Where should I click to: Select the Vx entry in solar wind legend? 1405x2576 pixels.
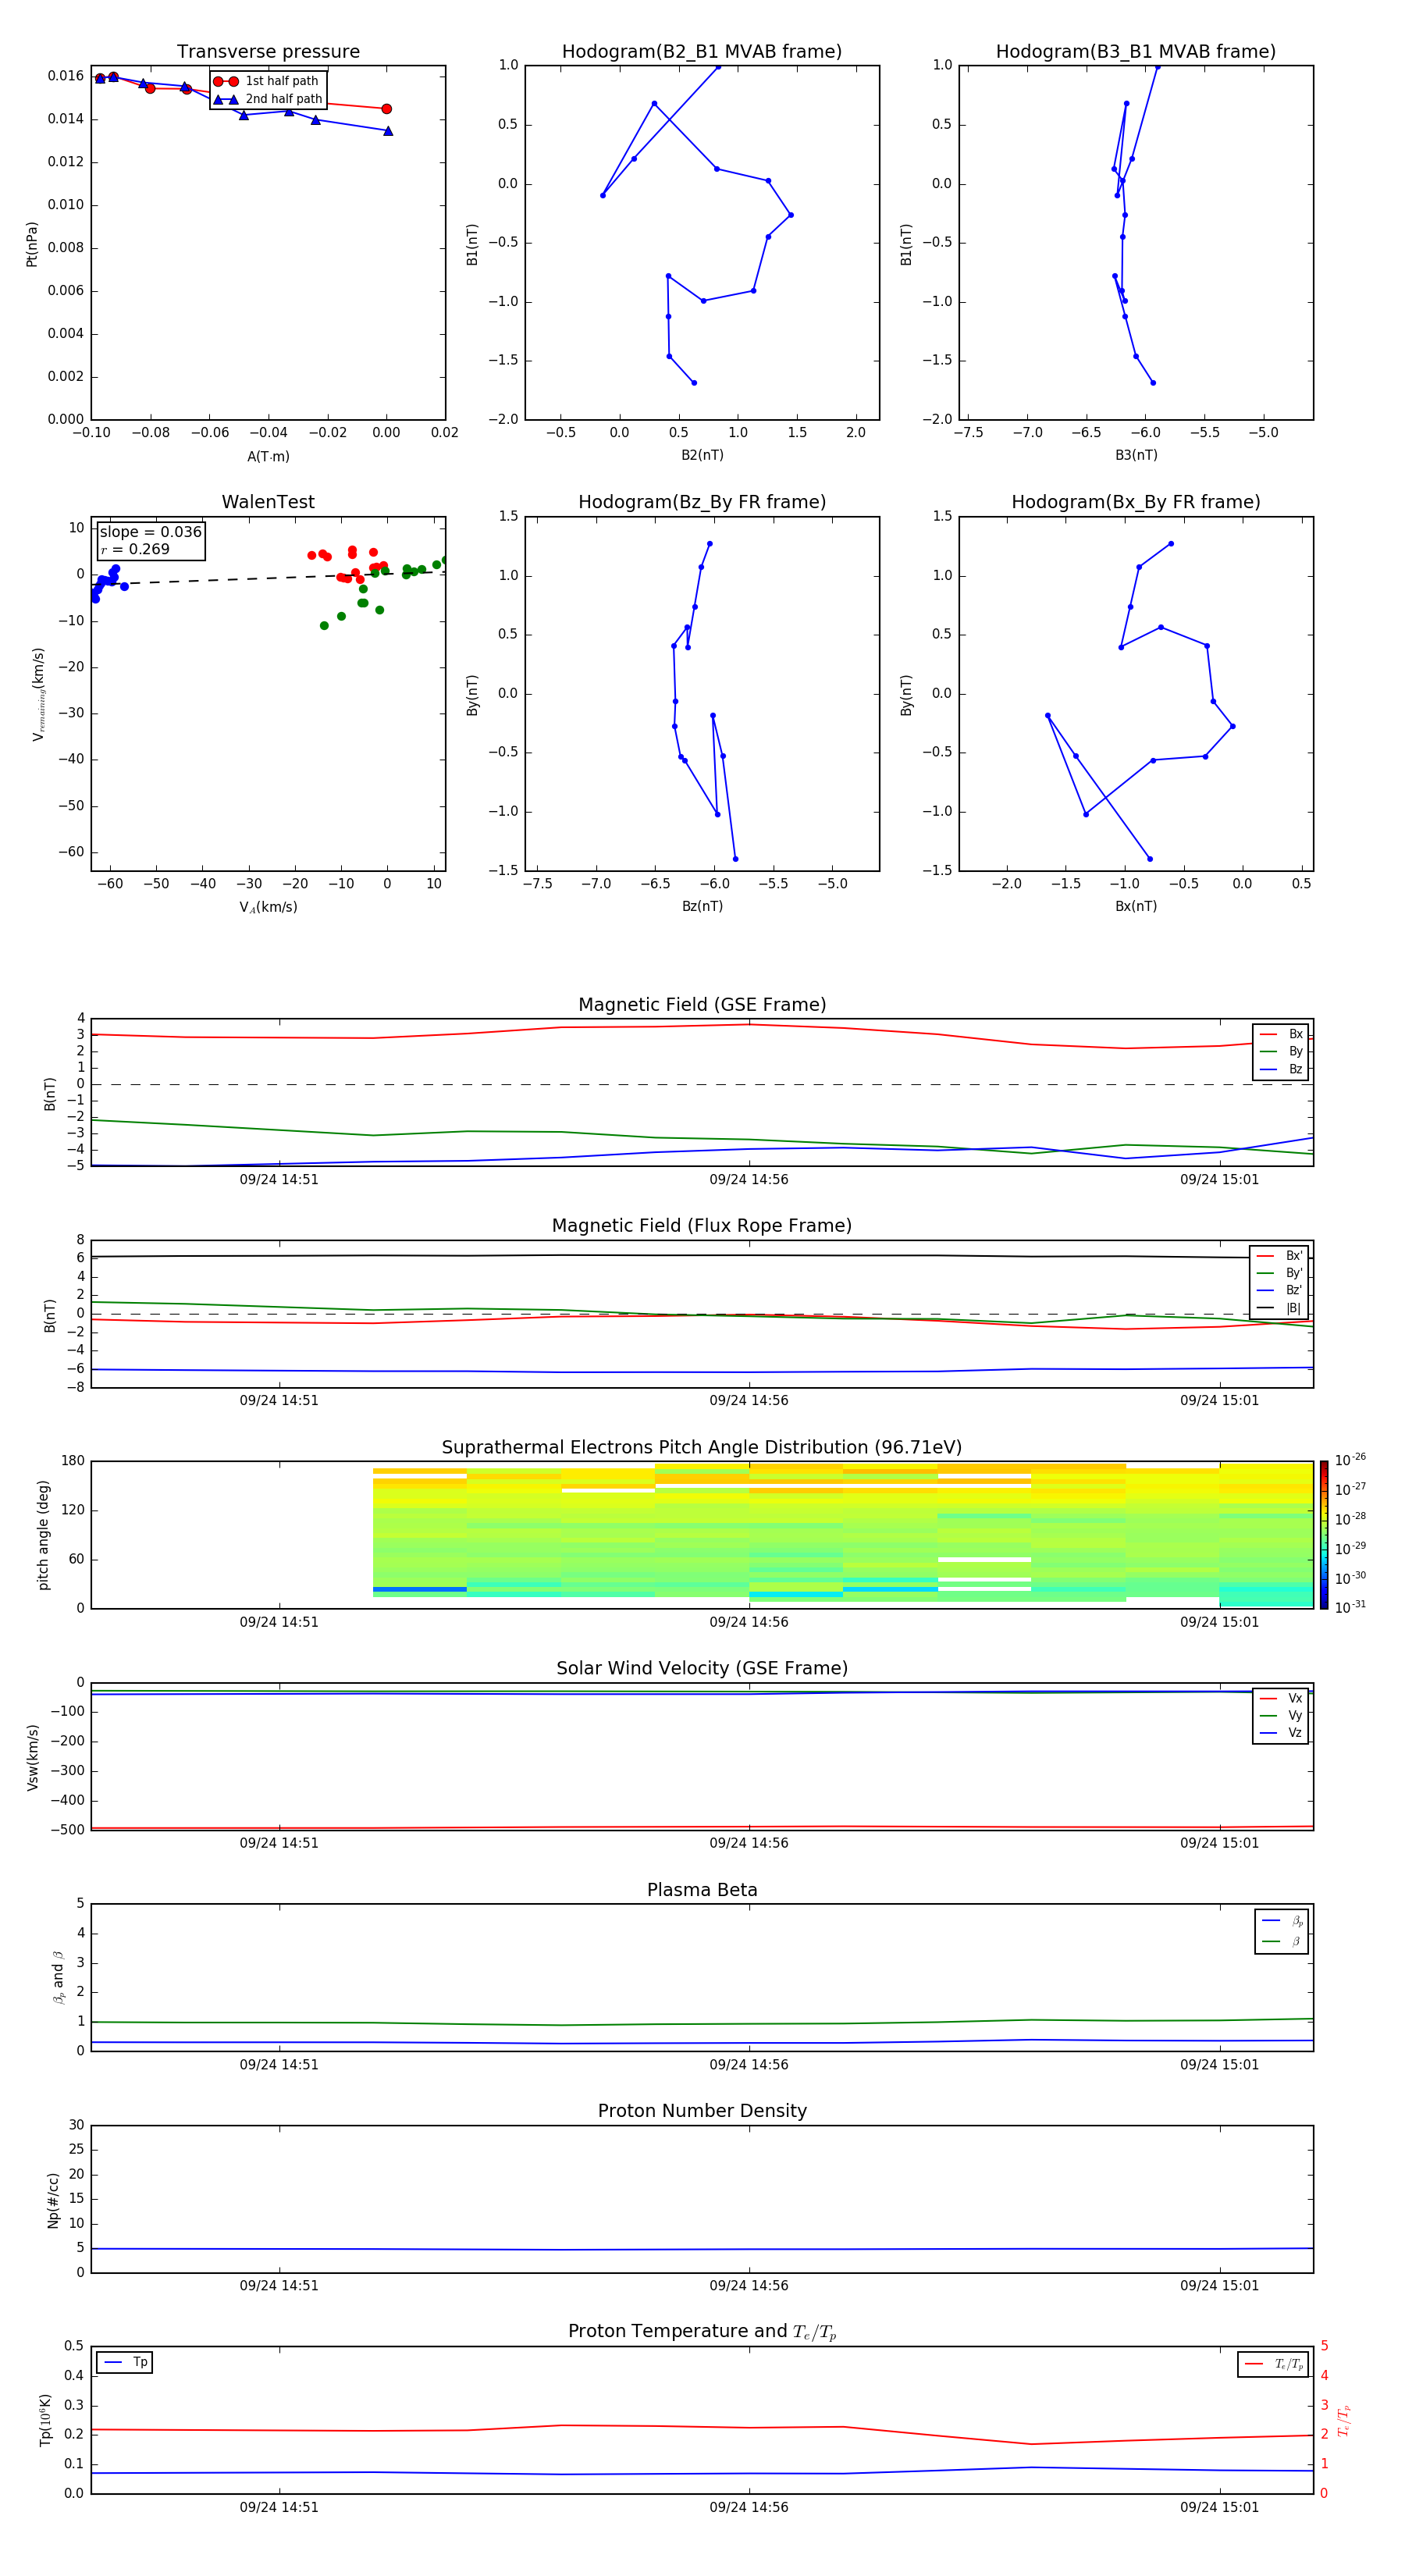coord(1281,1698)
